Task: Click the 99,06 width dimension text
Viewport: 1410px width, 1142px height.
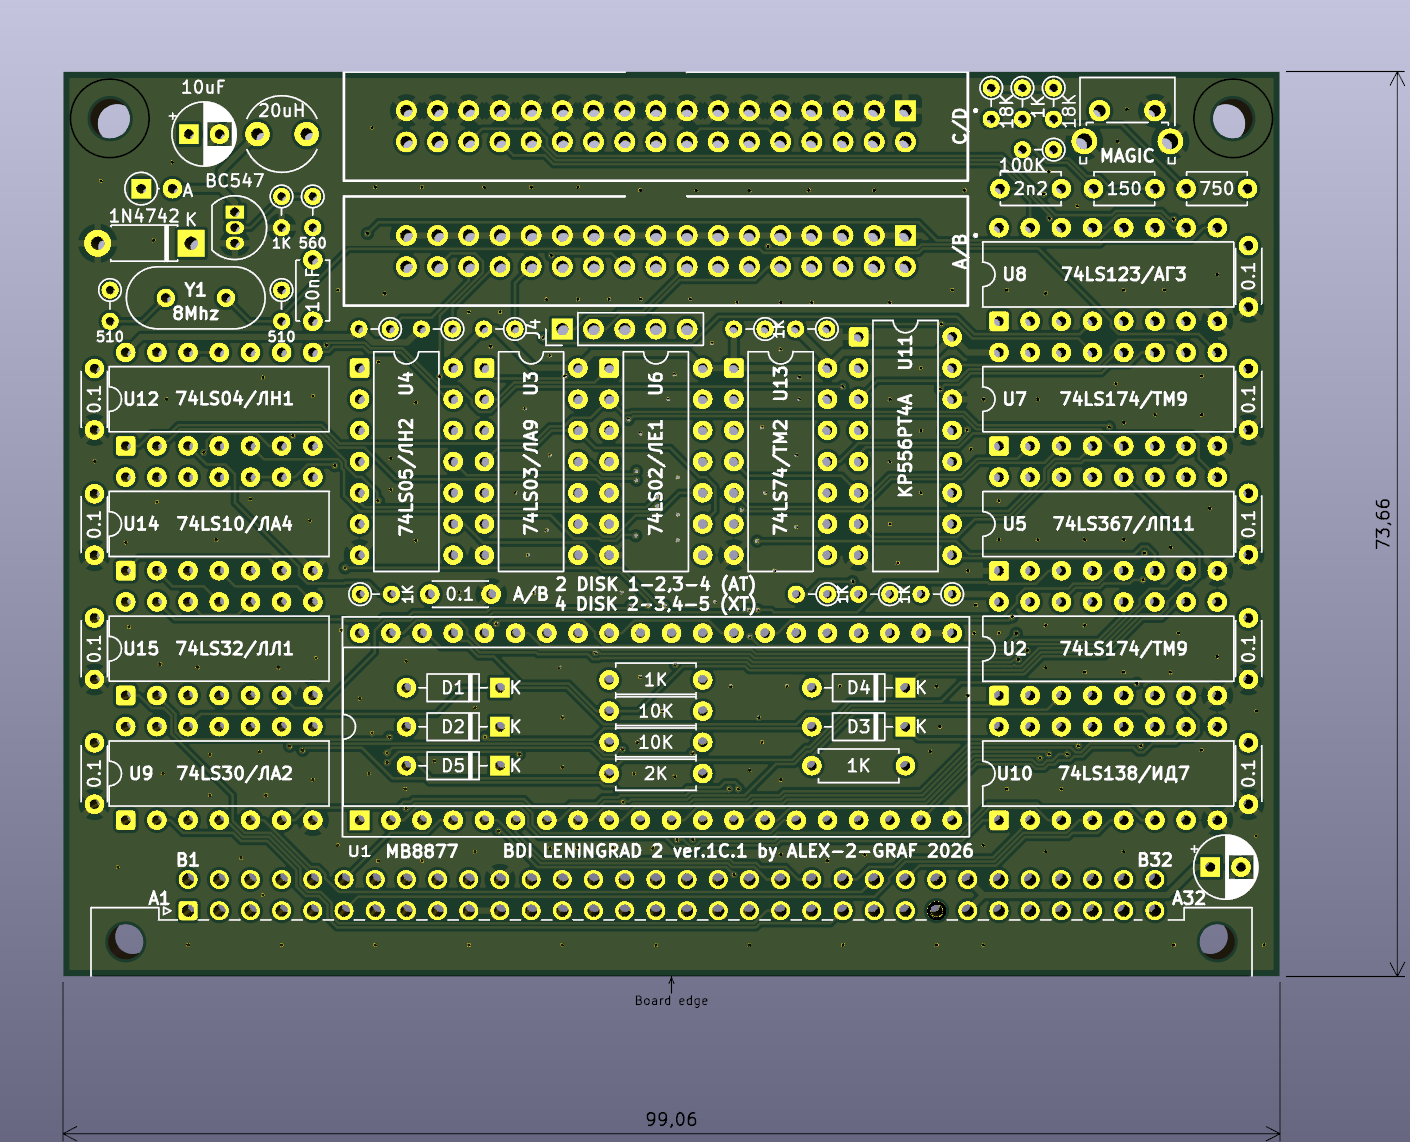Action: (x=671, y=1119)
